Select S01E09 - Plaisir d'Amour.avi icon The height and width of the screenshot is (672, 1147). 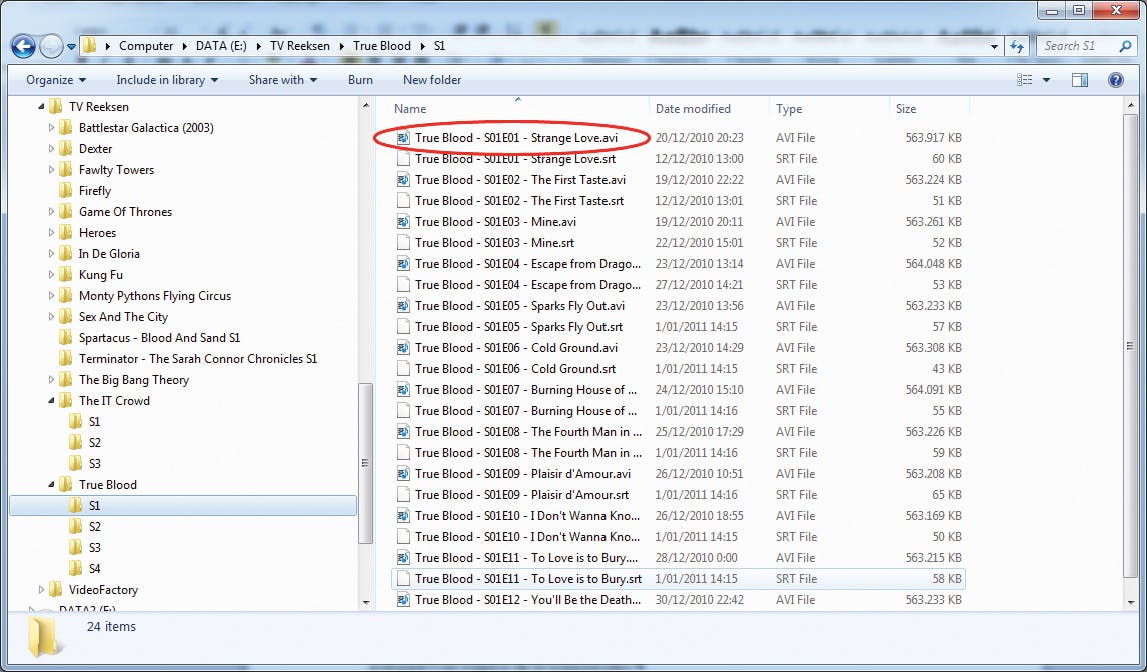click(402, 474)
